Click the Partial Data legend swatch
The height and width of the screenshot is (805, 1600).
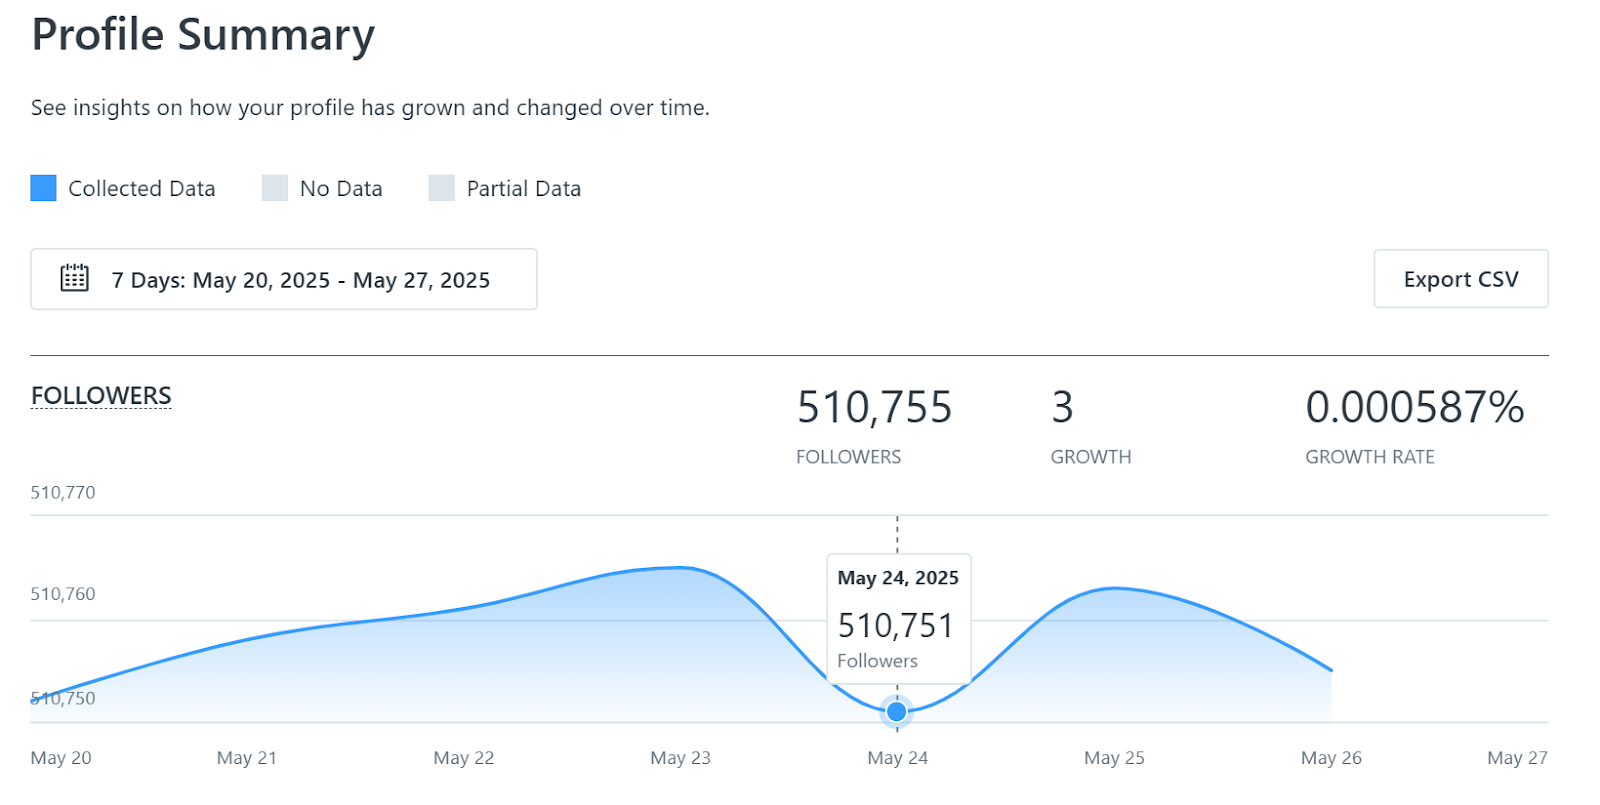coord(442,188)
